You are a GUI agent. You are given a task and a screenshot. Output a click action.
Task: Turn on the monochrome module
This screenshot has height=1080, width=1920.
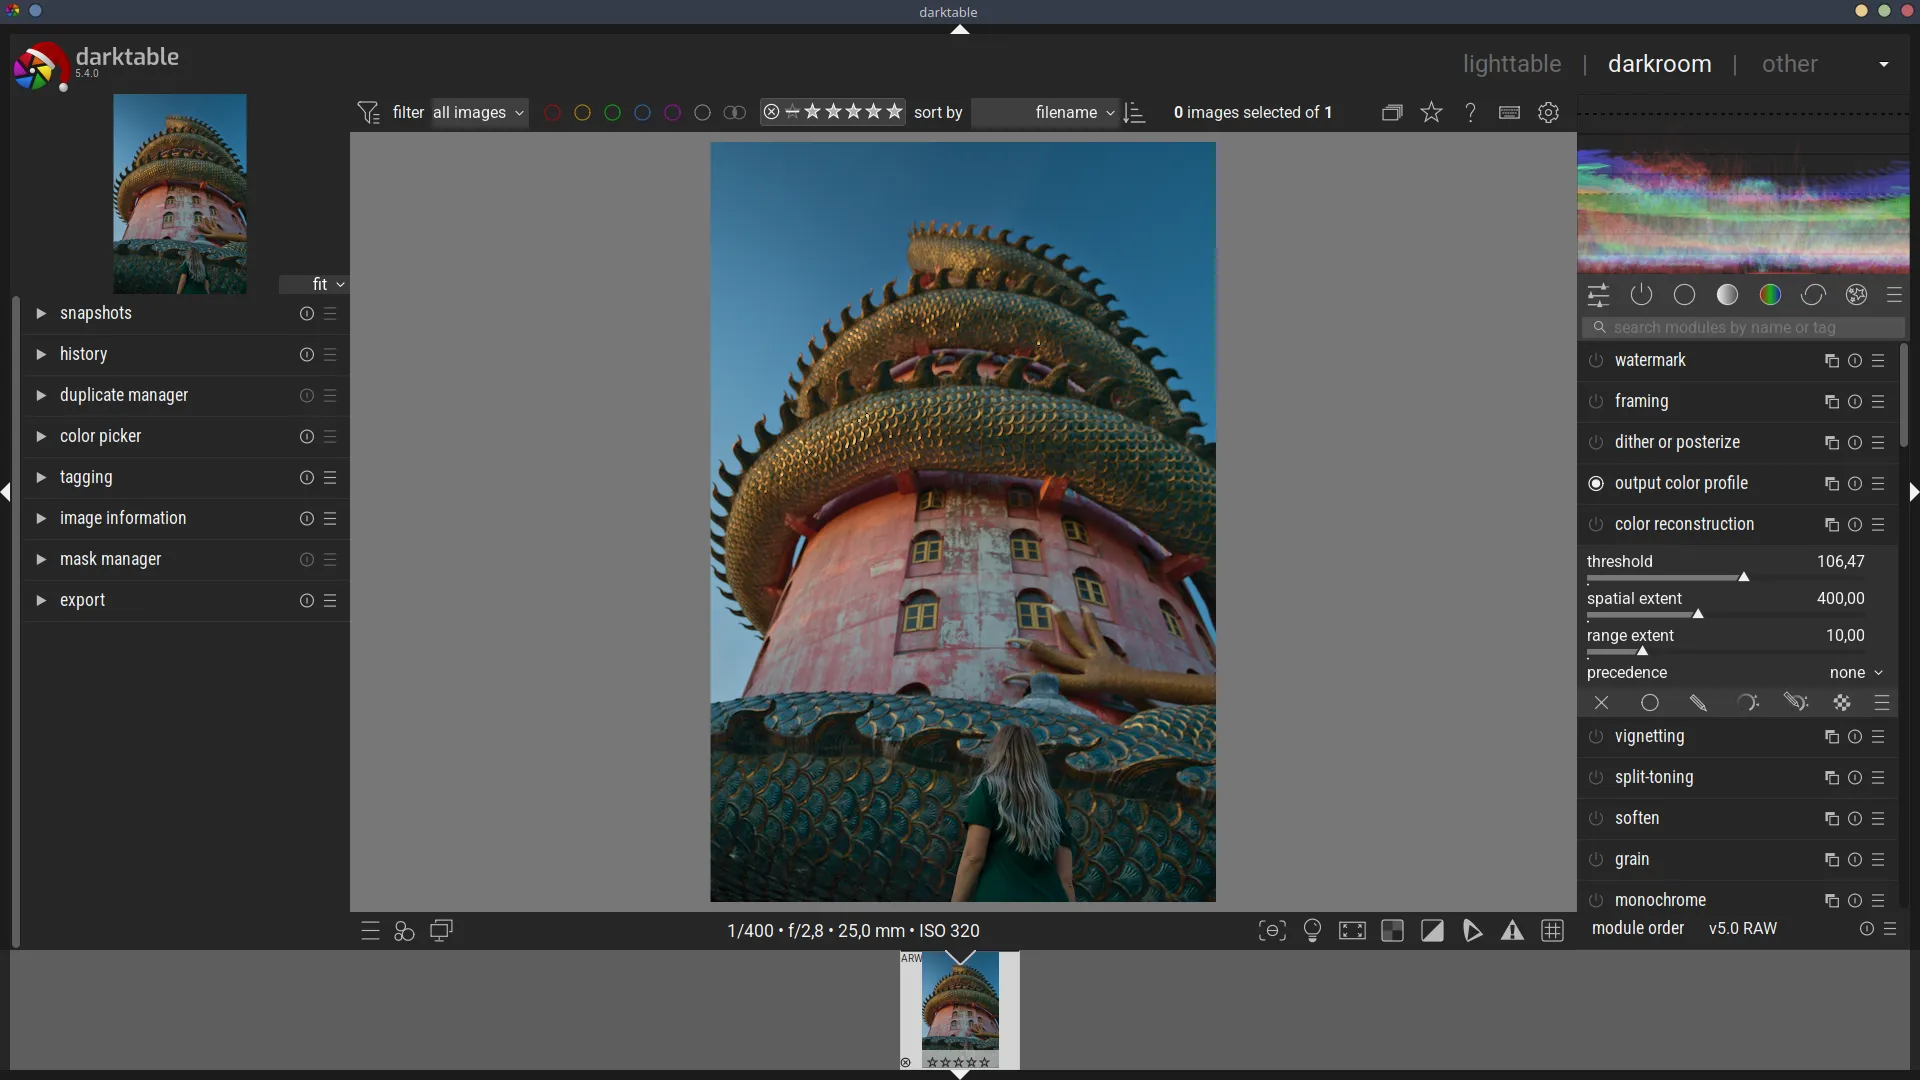pos(1596,901)
